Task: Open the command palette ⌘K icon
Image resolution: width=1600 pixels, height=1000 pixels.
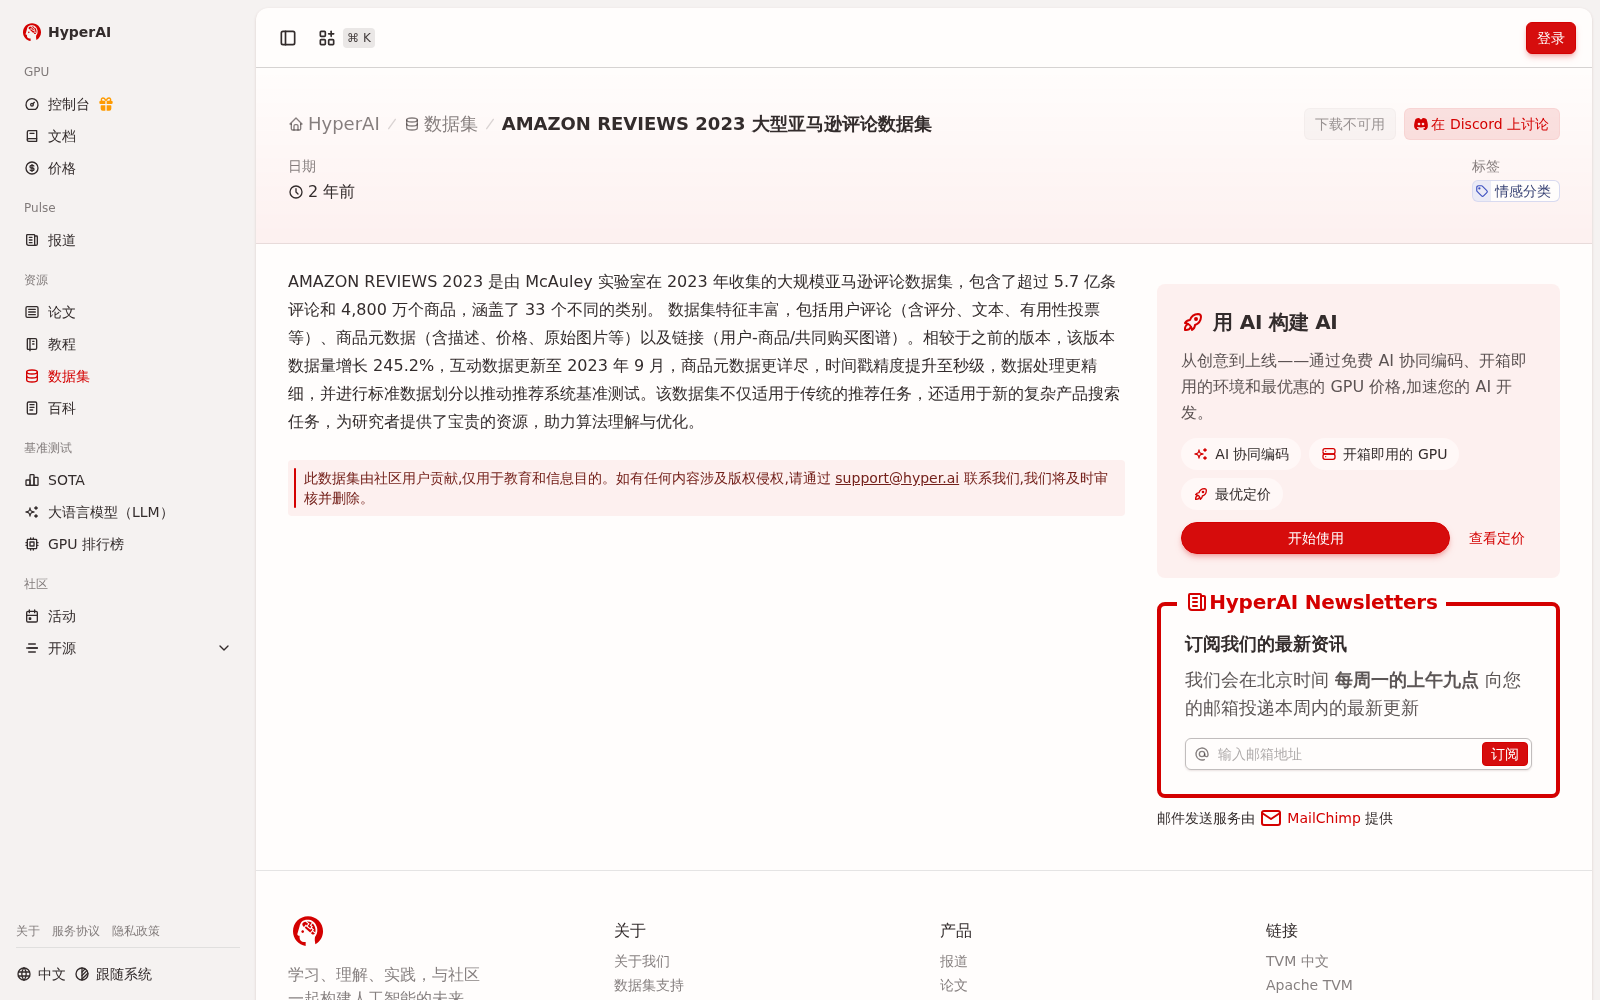Action: pos(327,38)
